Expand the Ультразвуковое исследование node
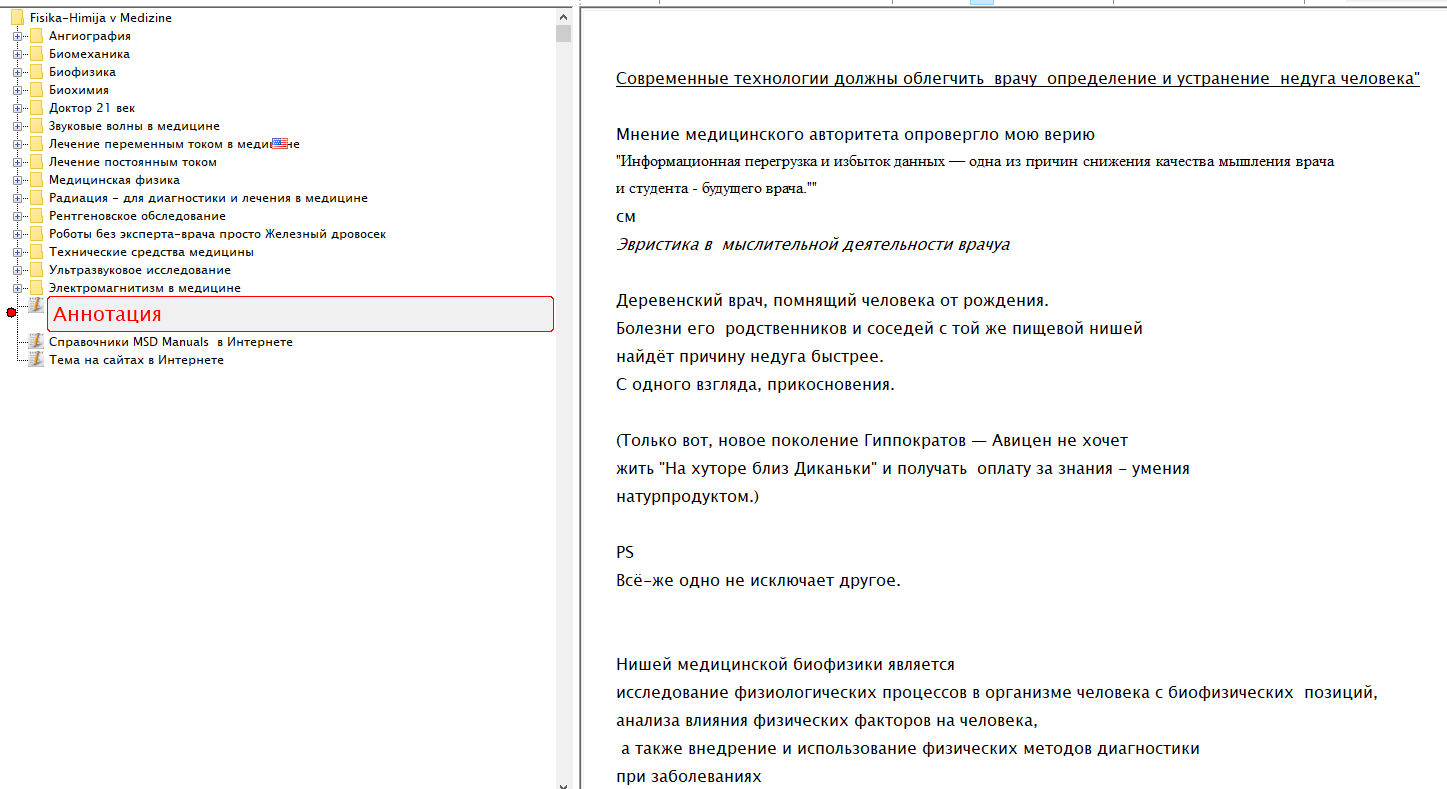The height and width of the screenshot is (789, 1447). pyautogui.click(x=17, y=270)
